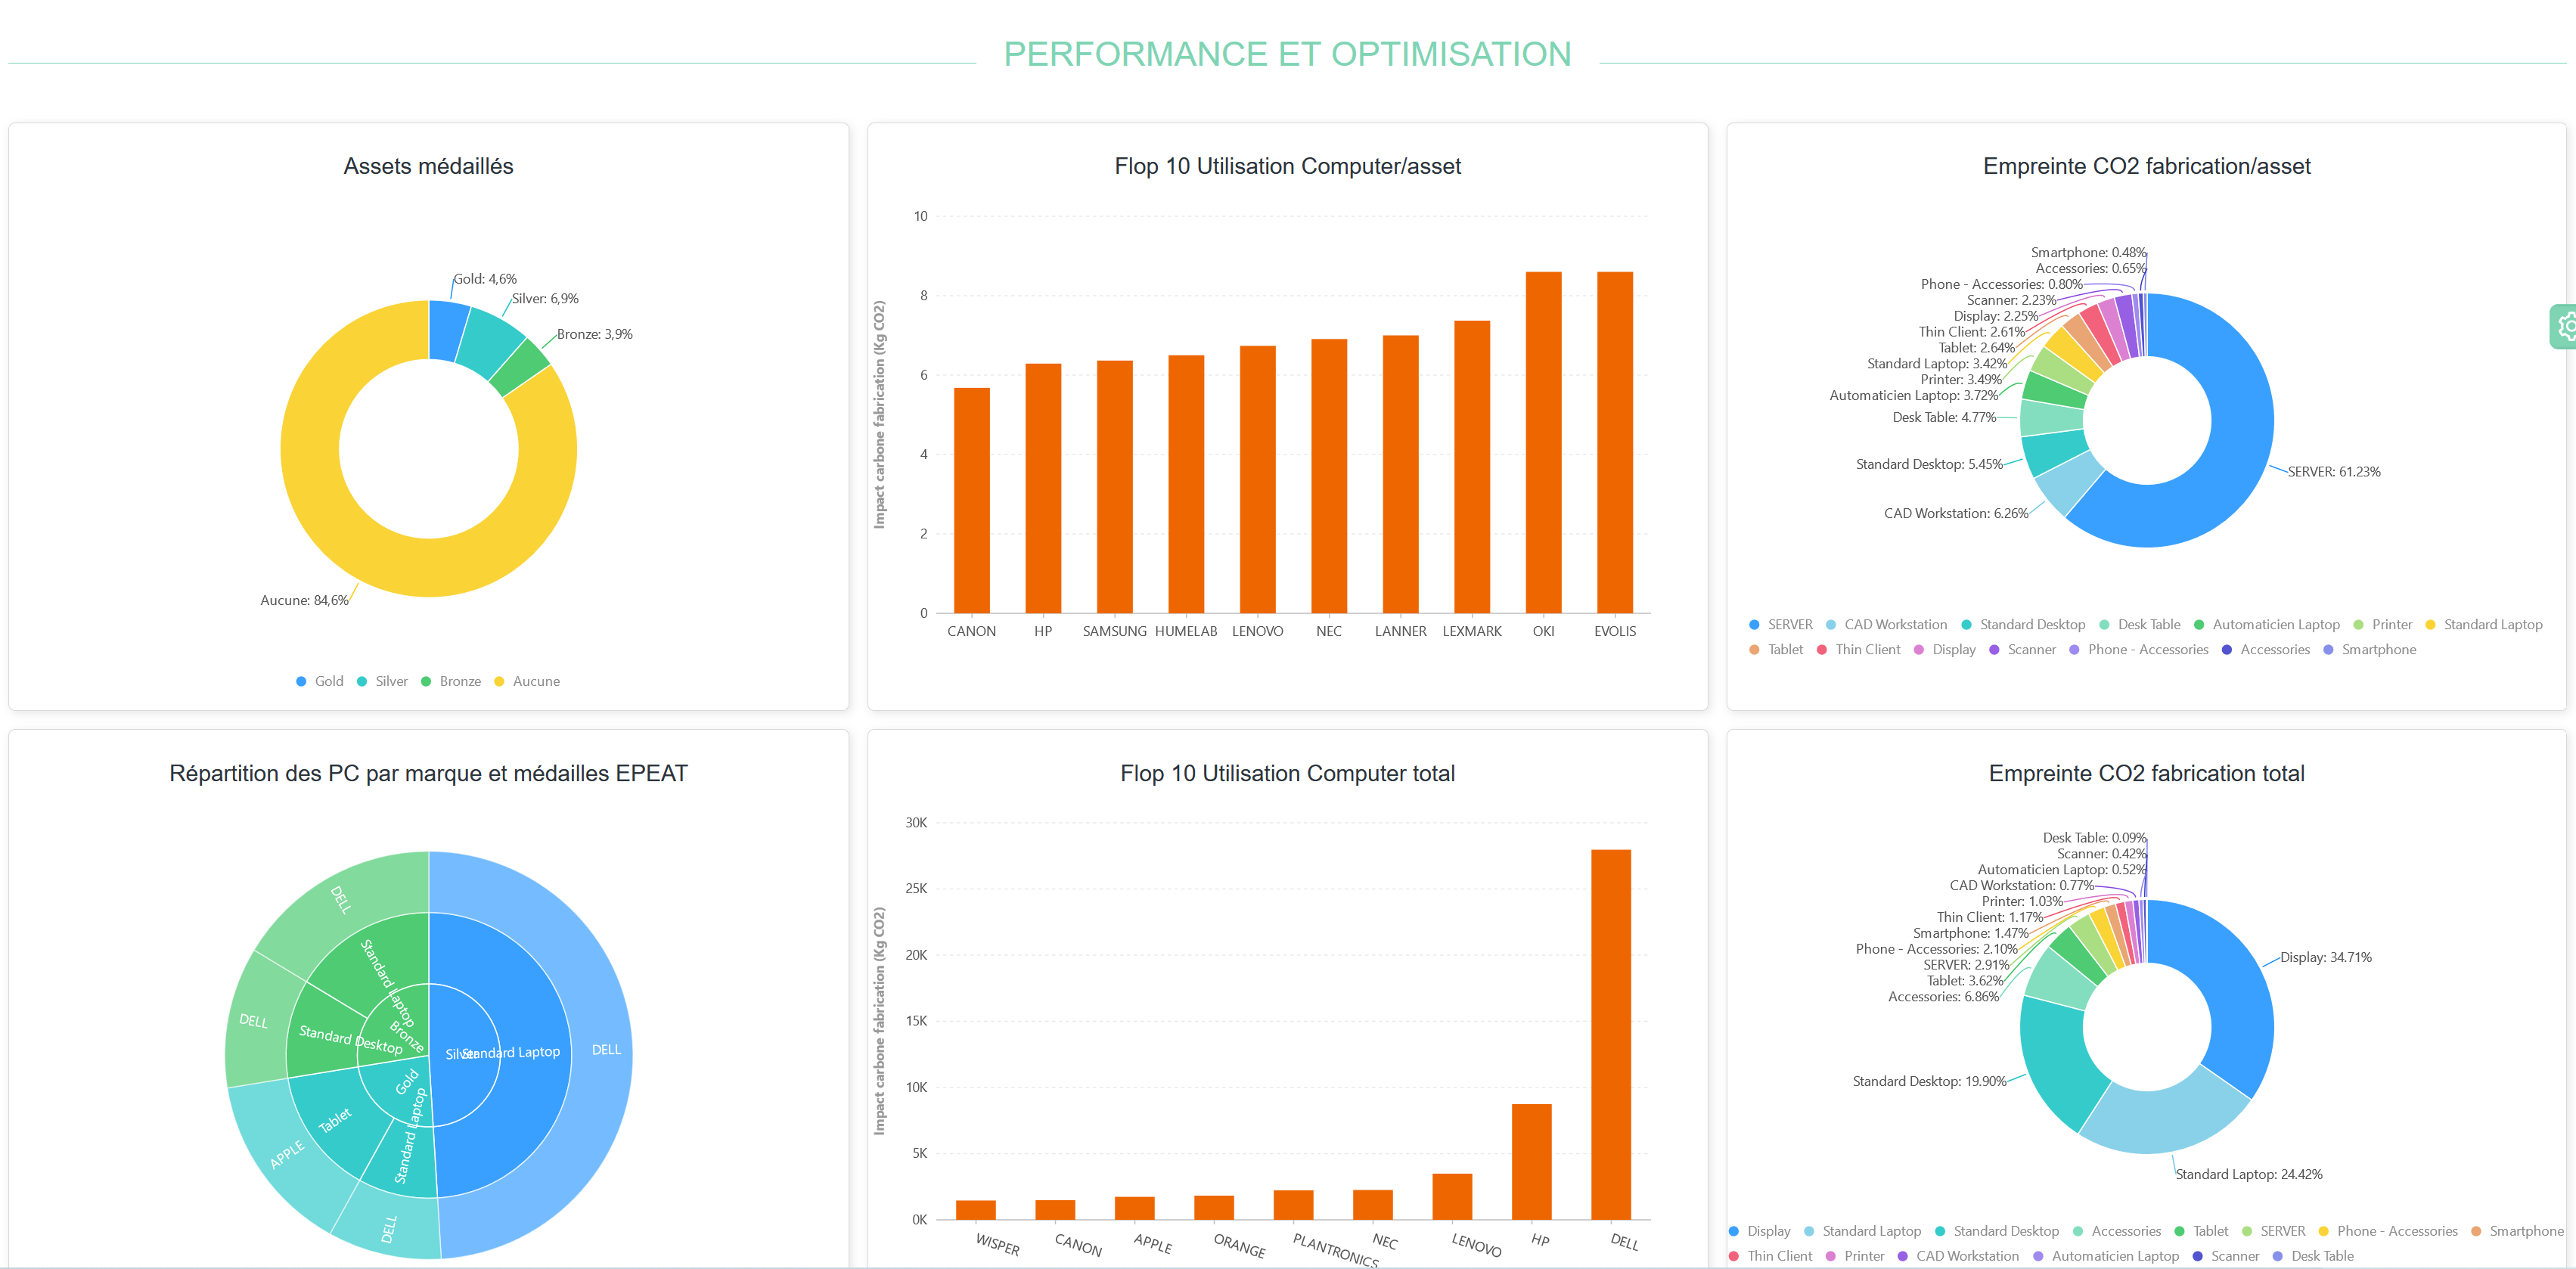This screenshot has width=2576, height=1269.
Task: Click the OKI bar in Flop 10 per asset
Action: coord(1543,442)
